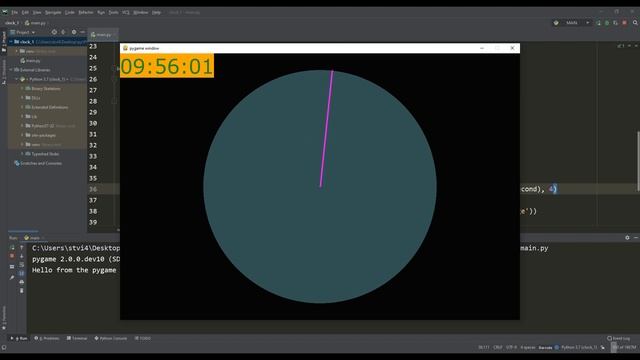Image resolution: width=640 pixels, height=360 pixels.
Task: Click the pin tab icon in Run panel
Action: [x=12, y=278]
